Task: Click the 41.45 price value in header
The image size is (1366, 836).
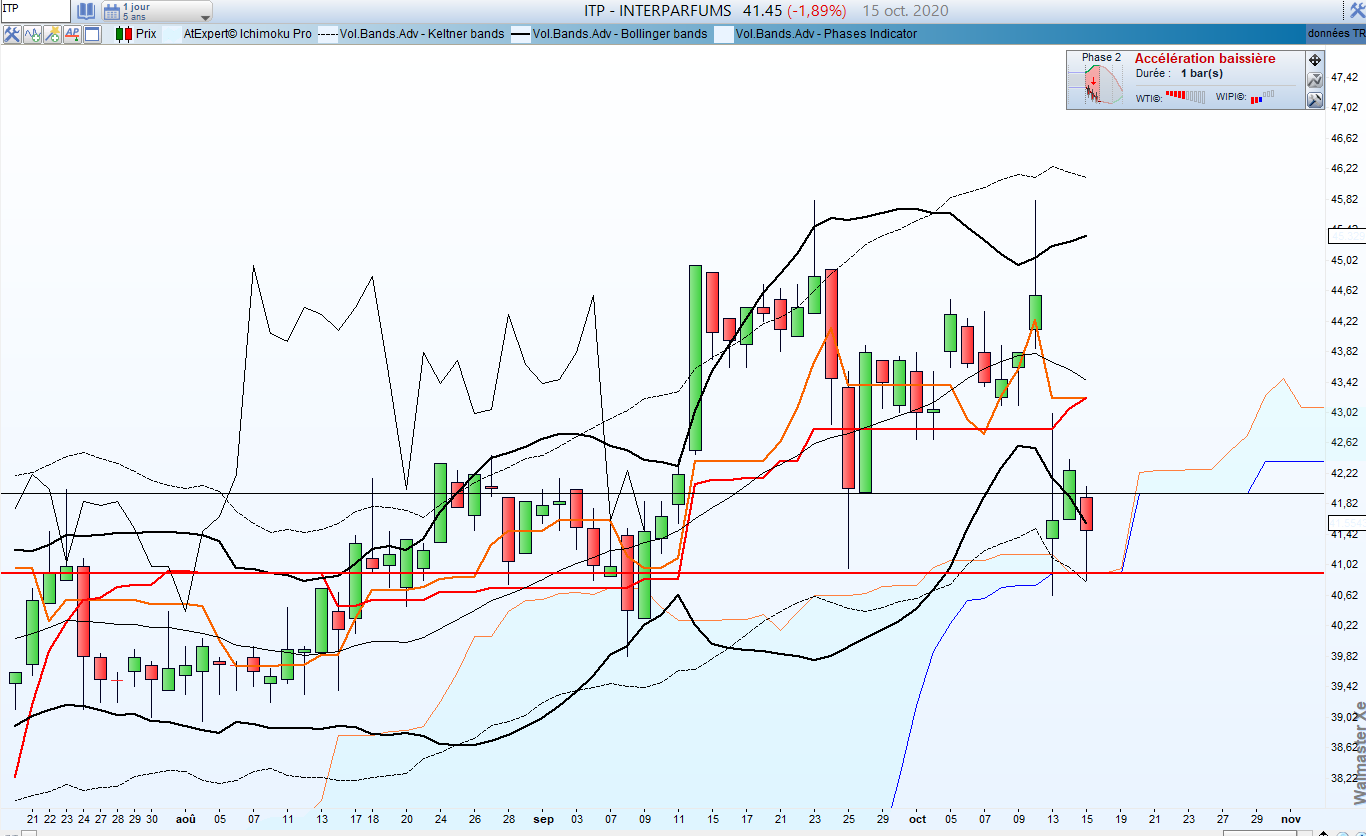Action: 761,11
